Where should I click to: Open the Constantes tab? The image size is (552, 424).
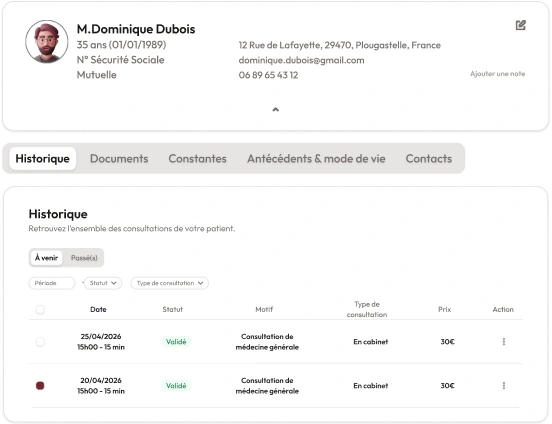tap(197, 158)
